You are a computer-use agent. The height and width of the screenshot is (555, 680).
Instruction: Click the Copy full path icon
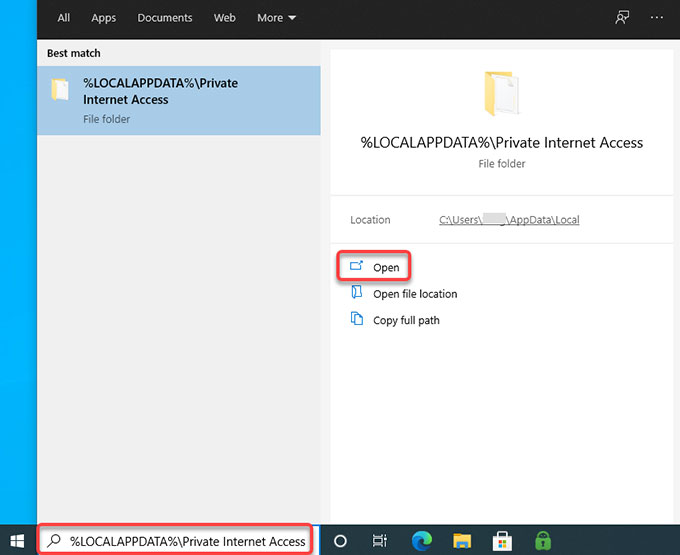coord(356,319)
